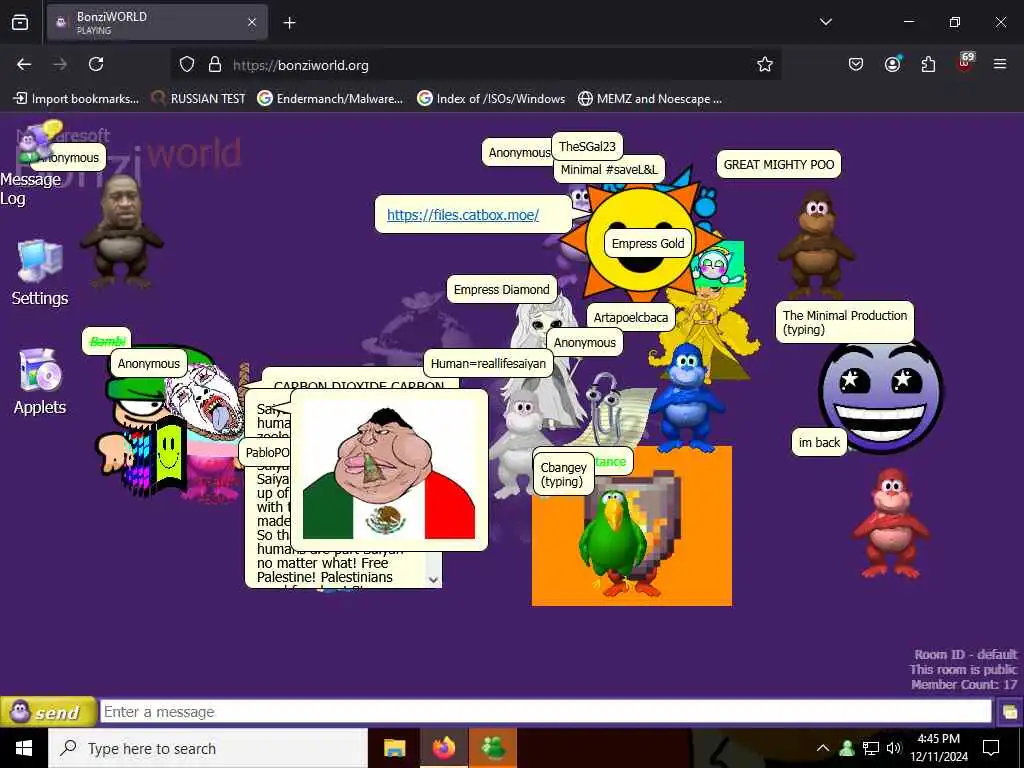Viewport: 1024px width, 768px height.
Task: Click the Human=reallifesaiyan name tag
Action: click(x=488, y=364)
